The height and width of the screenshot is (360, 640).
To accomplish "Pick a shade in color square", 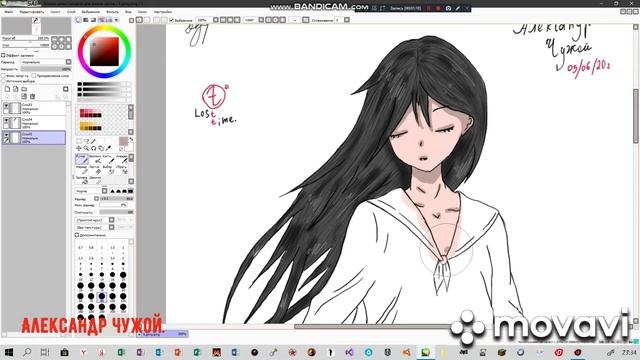I will 104,51.
